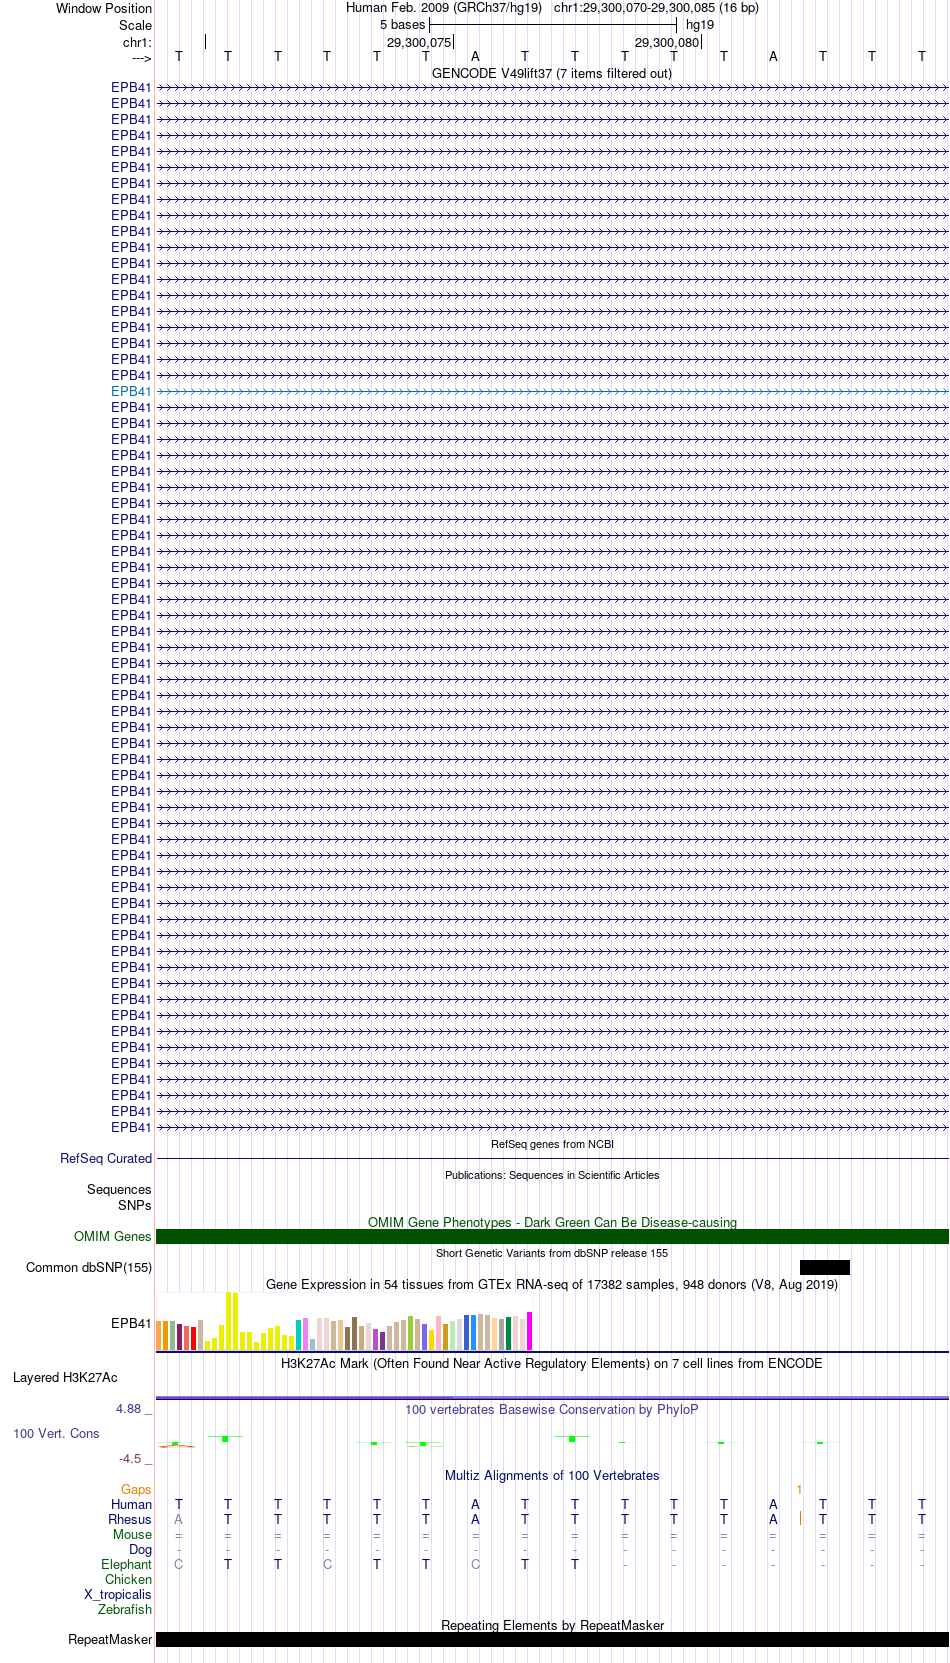The width and height of the screenshot is (950, 1663).
Task: Select the Mouse alignment row label
Action: (x=132, y=1534)
